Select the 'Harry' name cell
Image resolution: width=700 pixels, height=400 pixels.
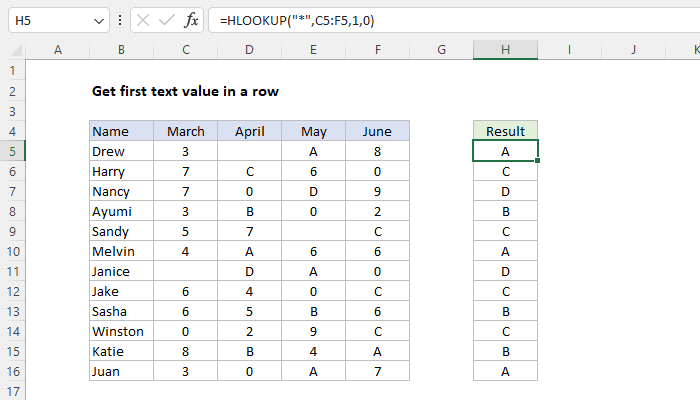pos(121,171)
